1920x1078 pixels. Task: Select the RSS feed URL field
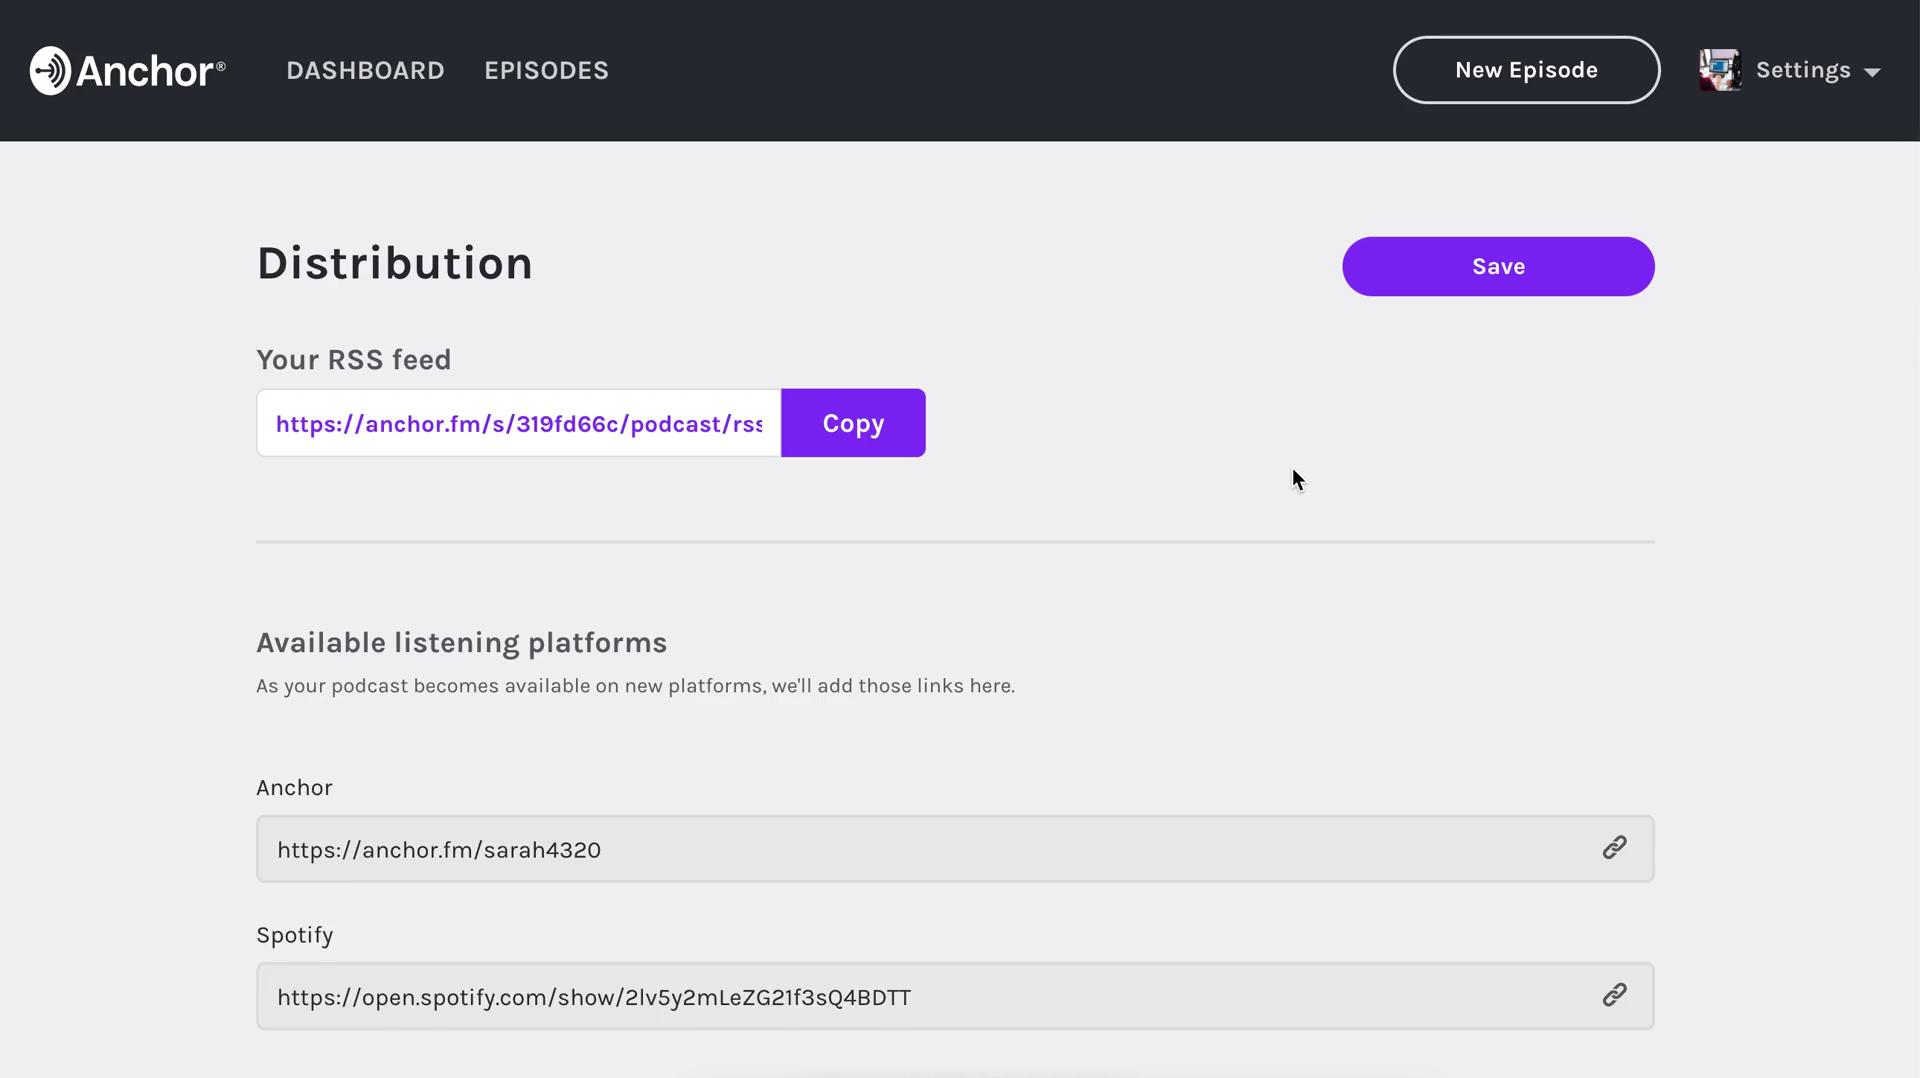(518, 423)
